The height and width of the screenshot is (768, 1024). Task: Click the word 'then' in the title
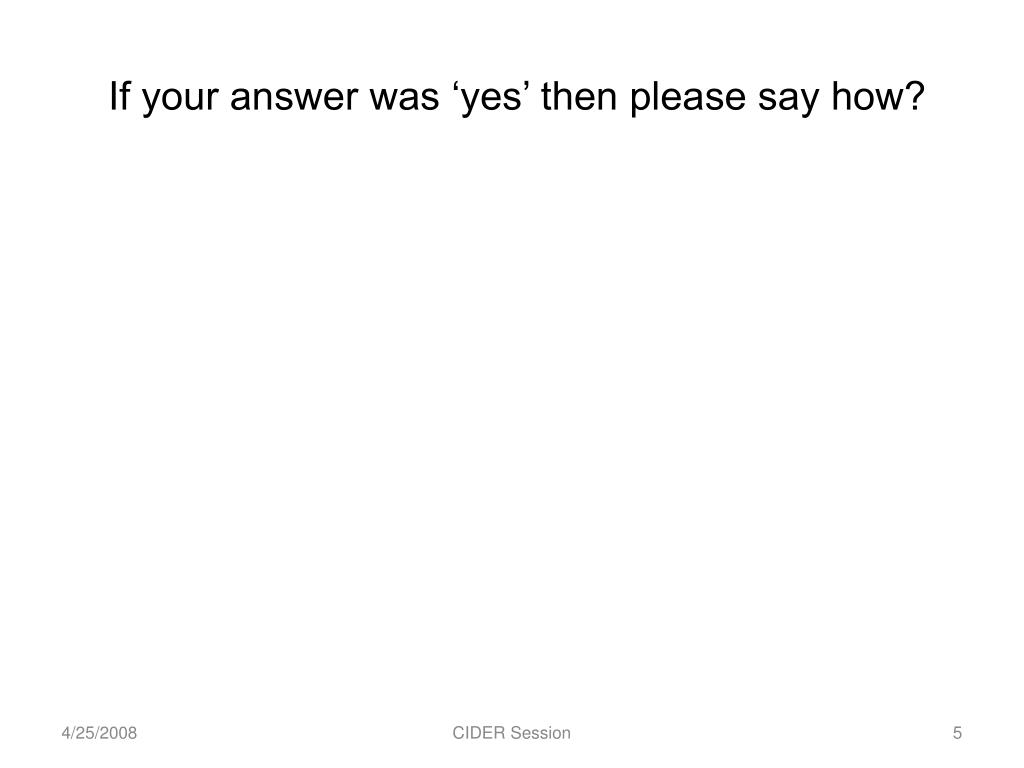[579, 95]
